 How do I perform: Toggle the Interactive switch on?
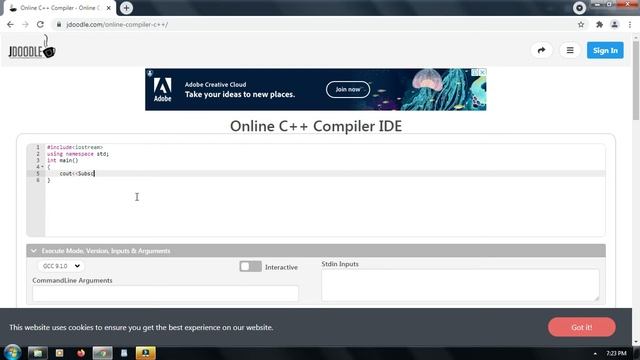pos(250,267)
